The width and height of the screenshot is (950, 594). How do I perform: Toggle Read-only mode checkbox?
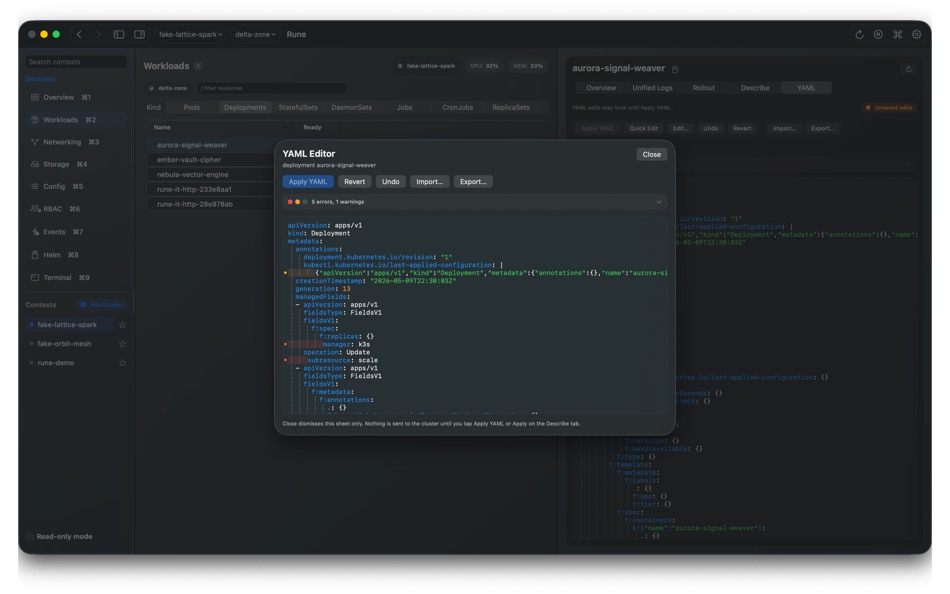point(30,536)
